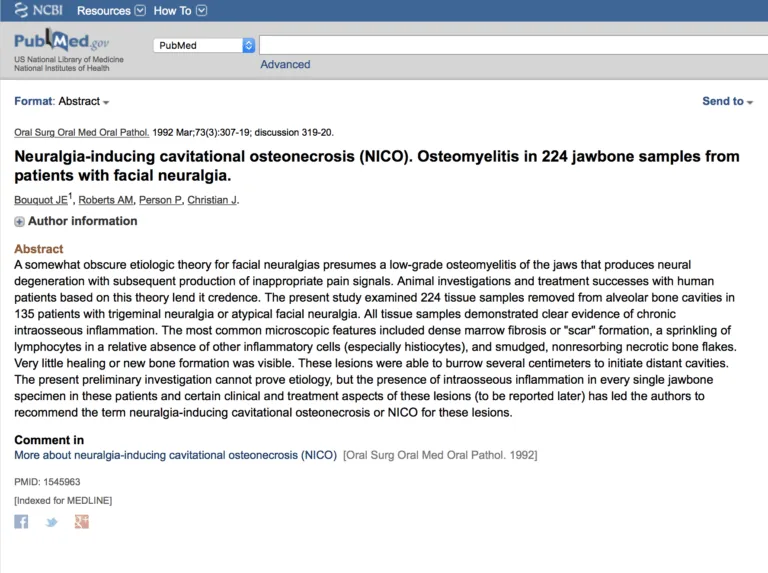Screen dimensions: 768x573
Task: Open the PubMed database selector combo box
Action: [204, 46]
